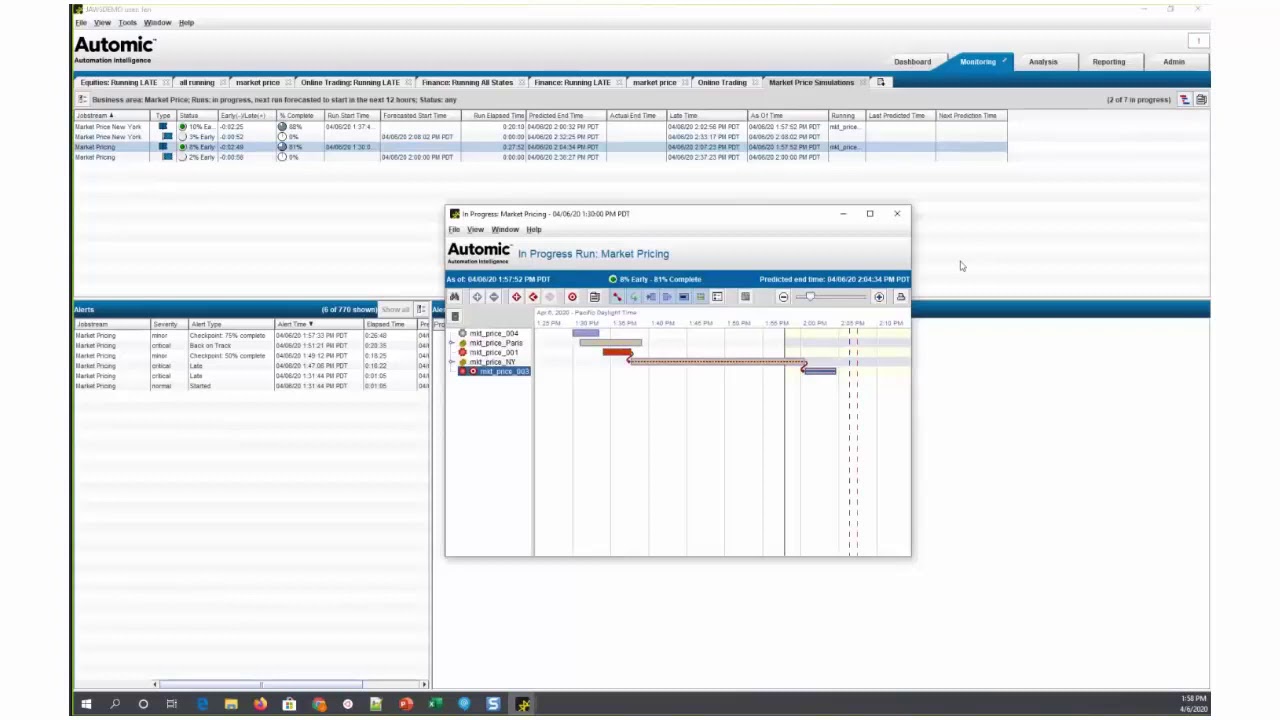Open File menu in In Progress window
This screenshot has width=1280, height=720.
(x=454, y=230)
